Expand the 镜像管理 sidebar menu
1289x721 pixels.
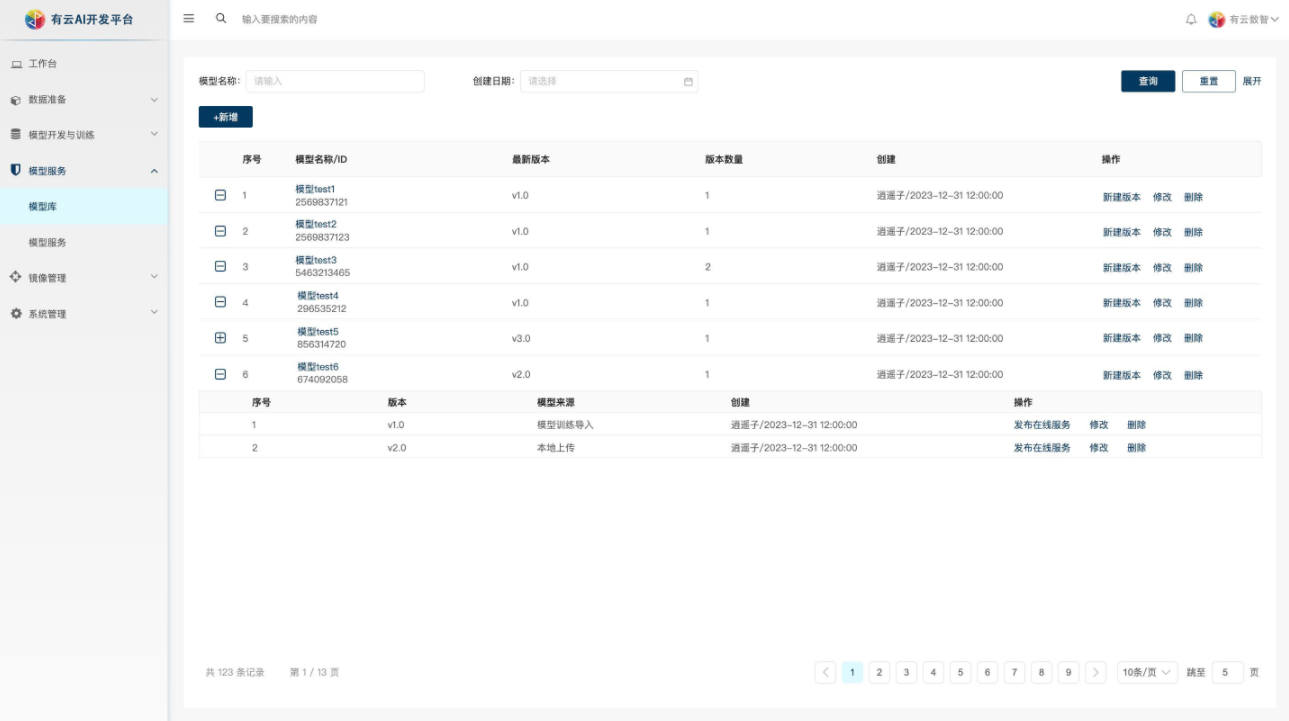84,278
